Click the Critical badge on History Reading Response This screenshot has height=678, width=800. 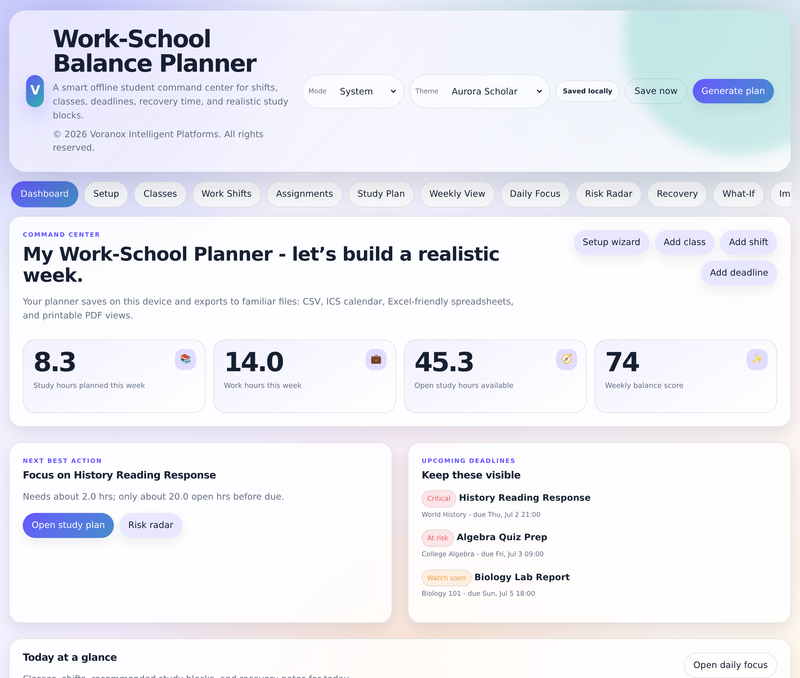[439, 498]
